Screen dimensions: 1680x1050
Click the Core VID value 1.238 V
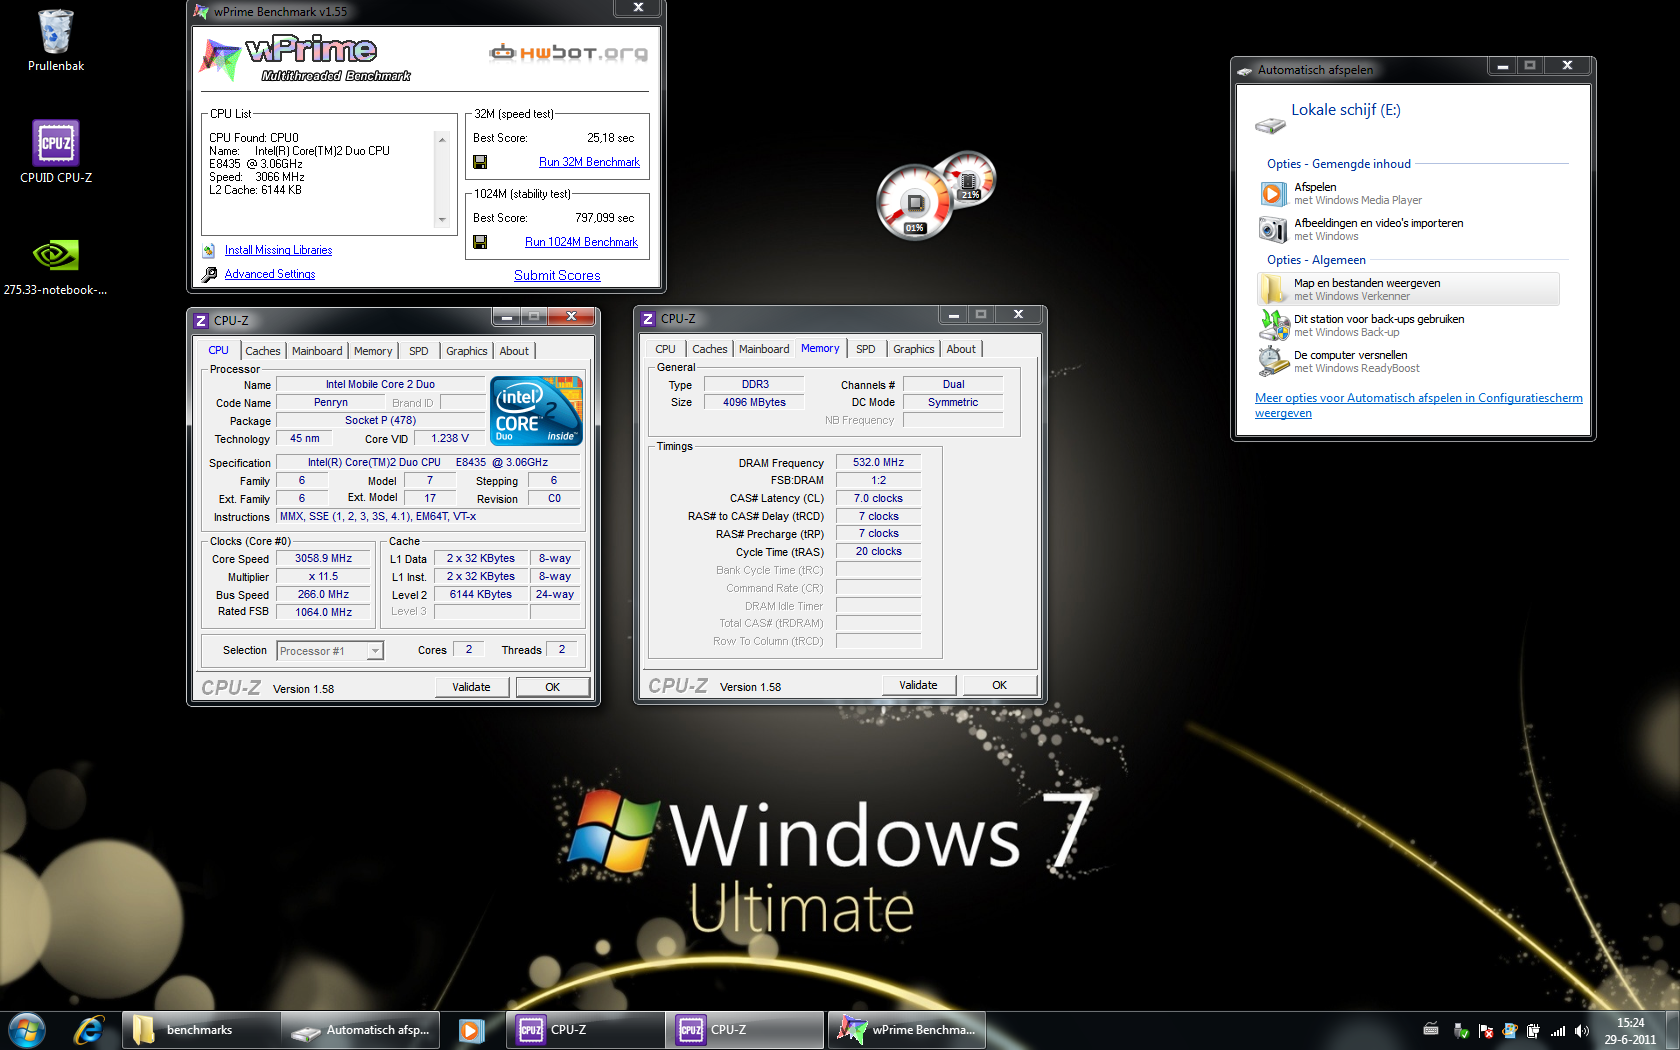click(450, 439)
